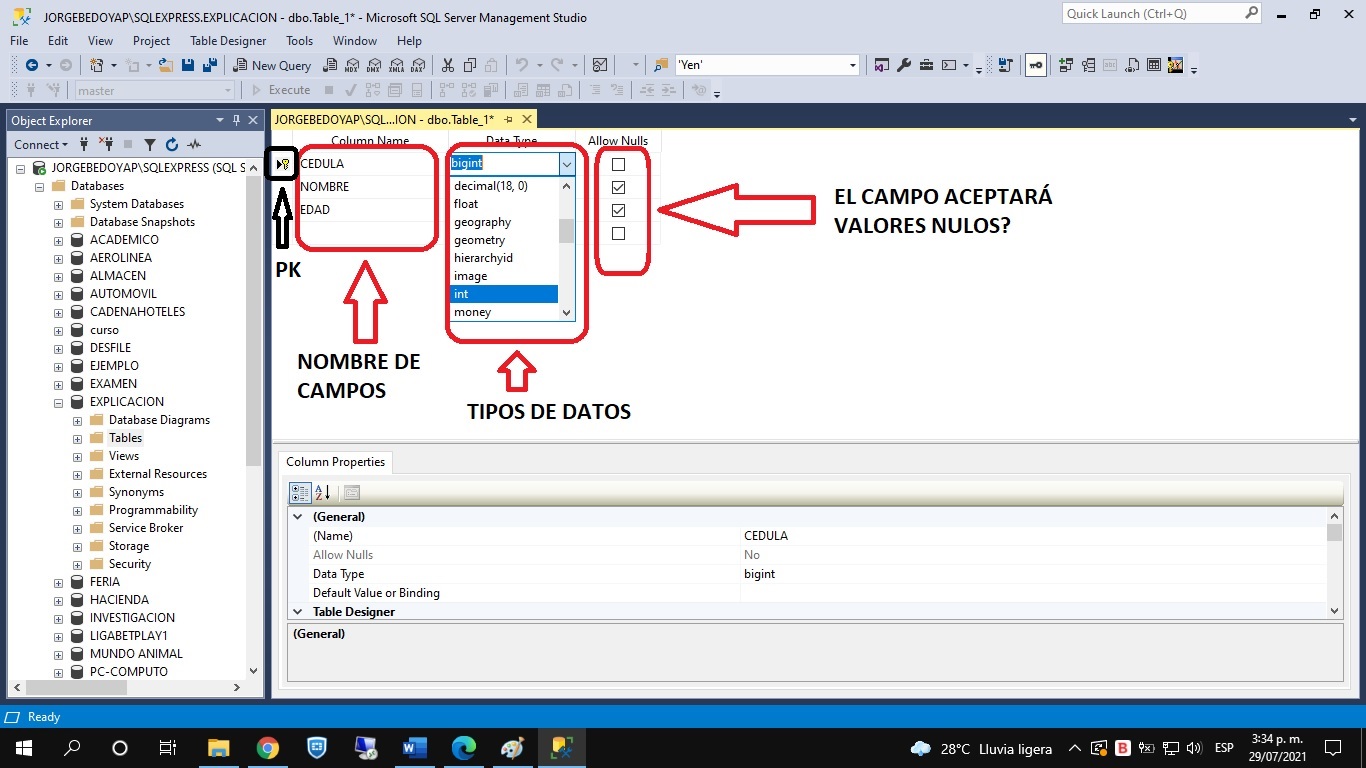Click the Save All icon
The image size is (1366, 768).
point(210,65)
